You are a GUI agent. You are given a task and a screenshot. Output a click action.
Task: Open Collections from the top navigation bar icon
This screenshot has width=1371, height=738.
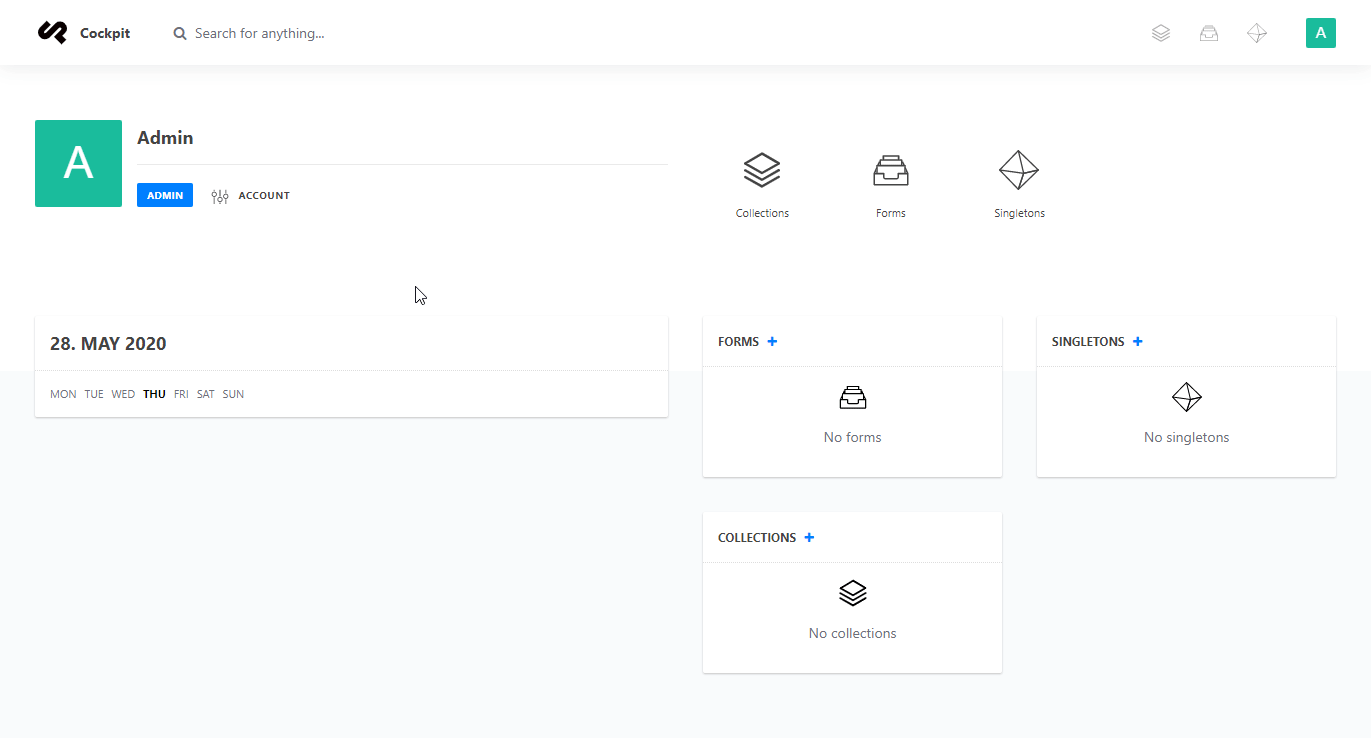coord(1160,33)
